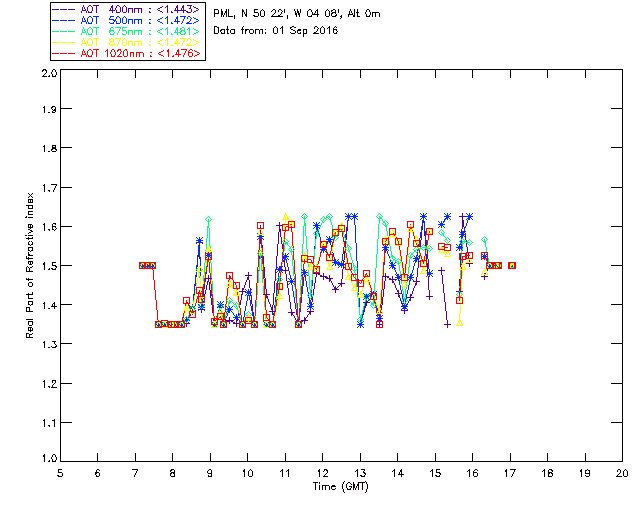Click the x-axis hour label 9
Viewport: 640px width, 512px height.
(x=210, y=473)
